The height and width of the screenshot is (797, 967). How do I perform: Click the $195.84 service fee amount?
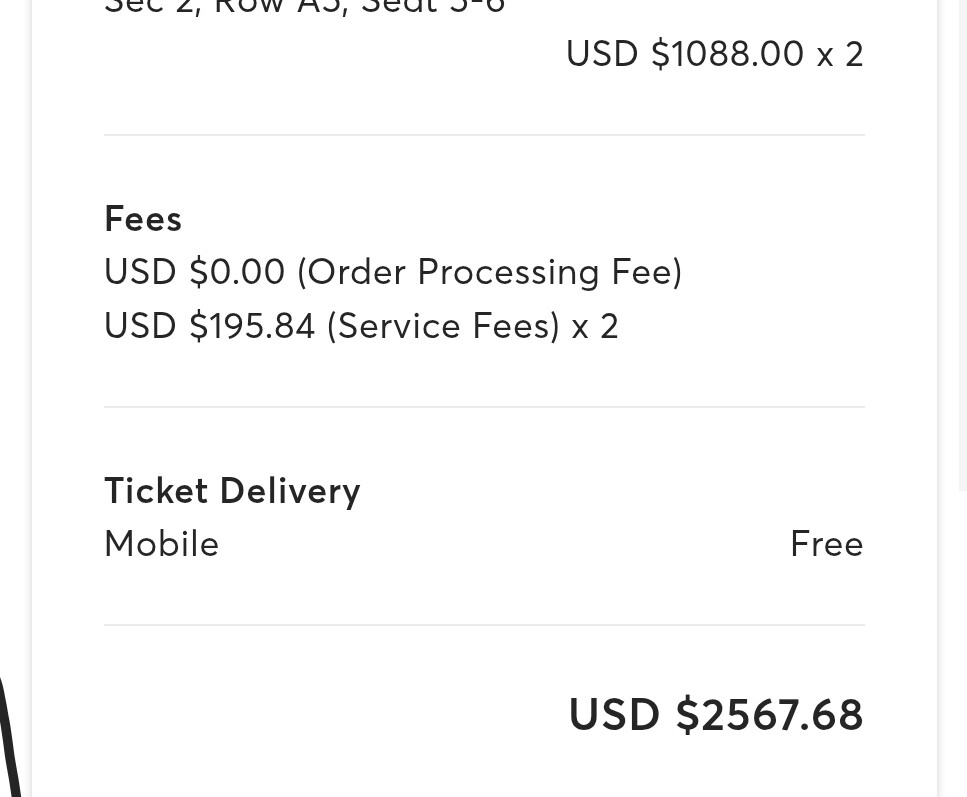click(x=252, y=326)
